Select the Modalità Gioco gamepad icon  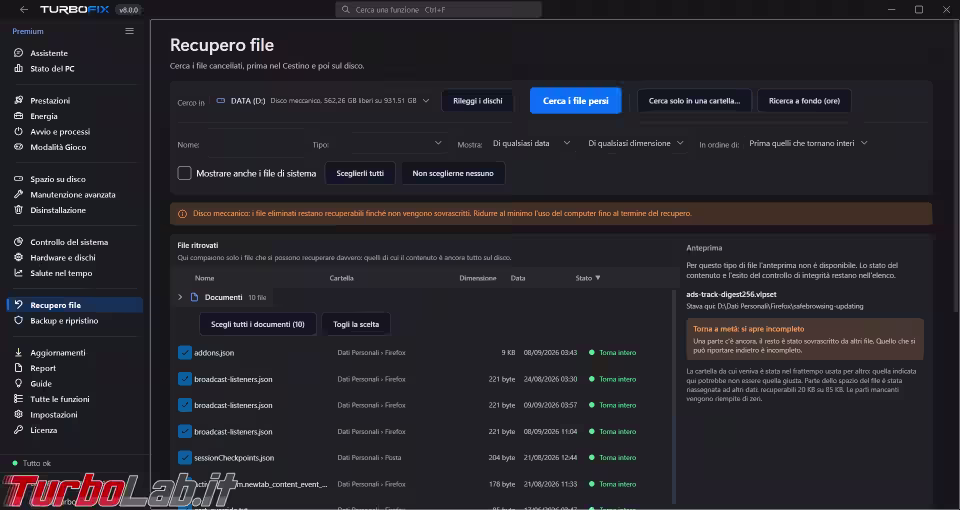pyautogui.click(x=18, y=147)
